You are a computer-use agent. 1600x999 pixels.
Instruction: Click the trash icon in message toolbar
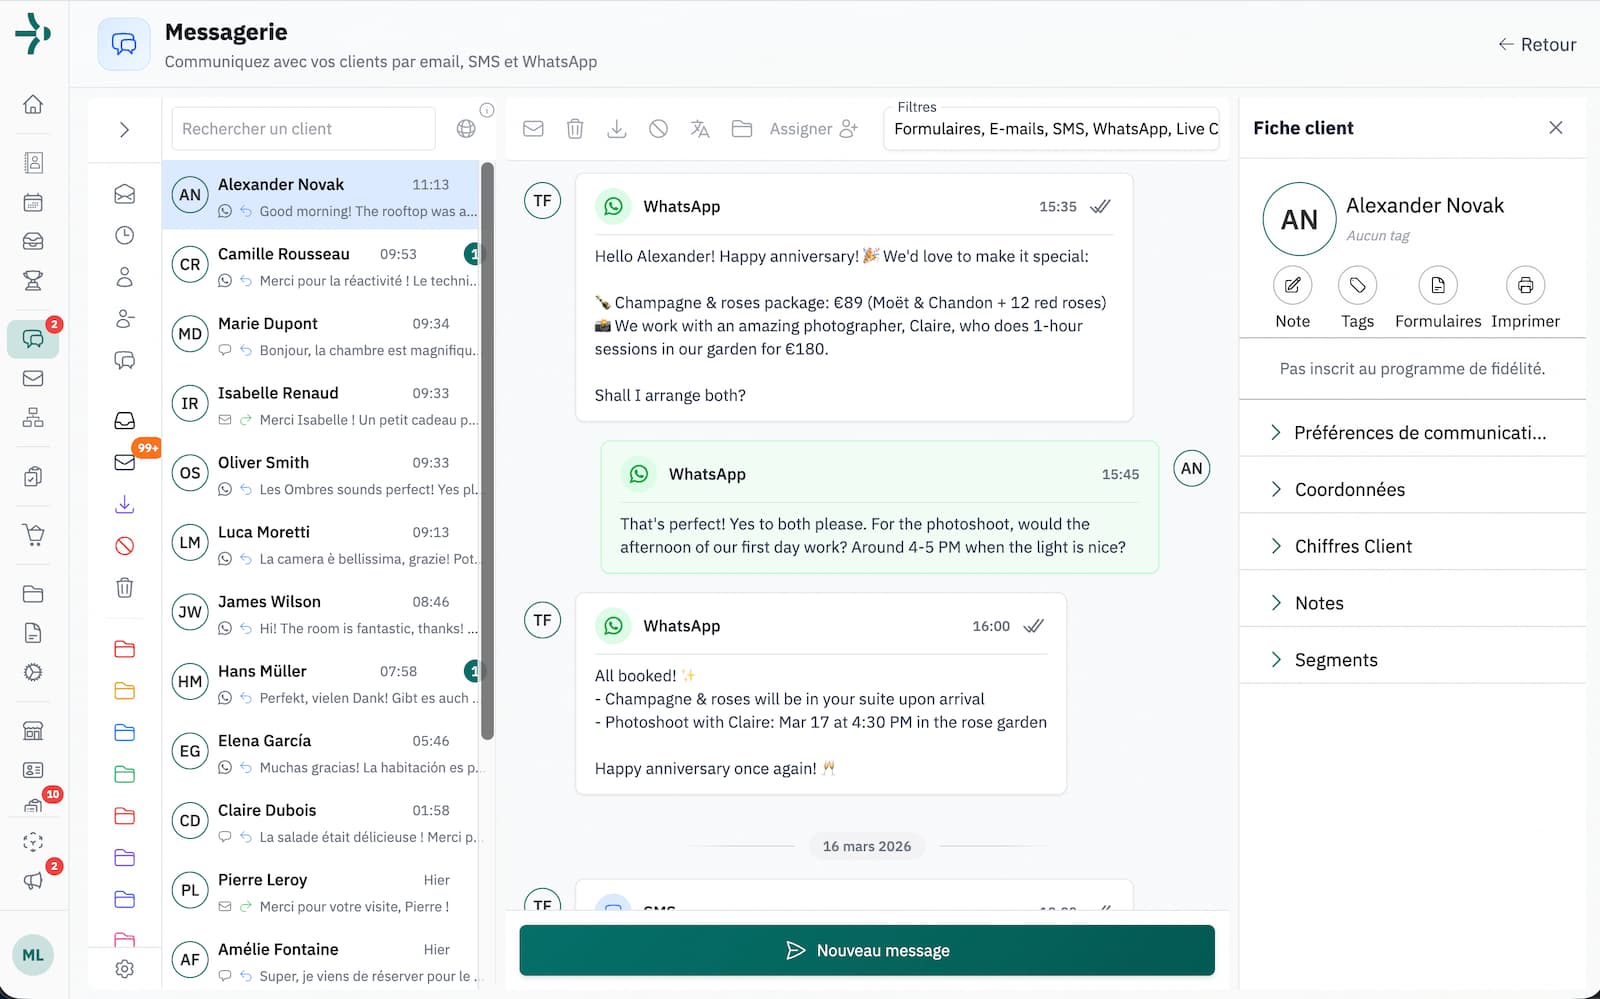coord(575,129)
